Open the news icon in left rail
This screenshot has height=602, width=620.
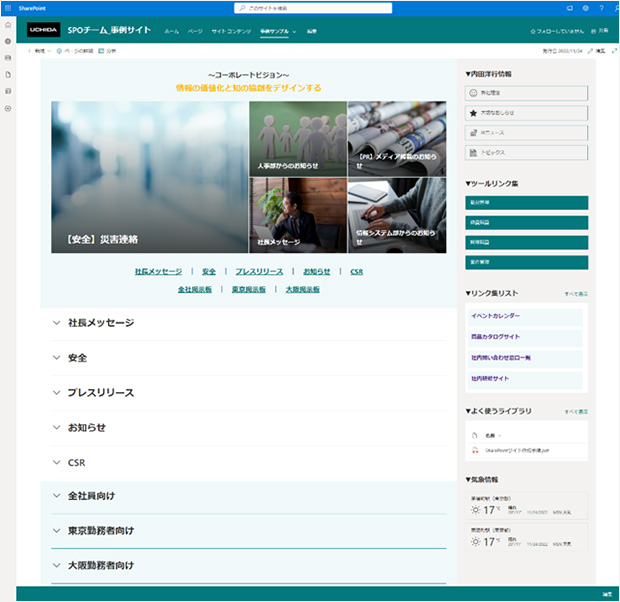tap(8, 58)
